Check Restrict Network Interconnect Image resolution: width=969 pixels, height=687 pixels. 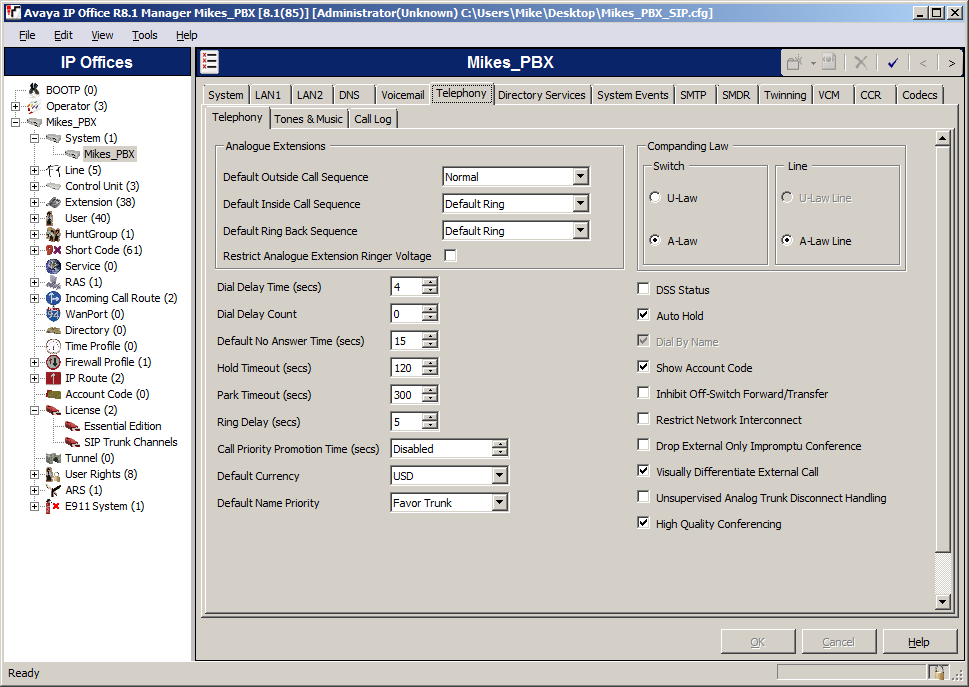click(x=643, y=418)
